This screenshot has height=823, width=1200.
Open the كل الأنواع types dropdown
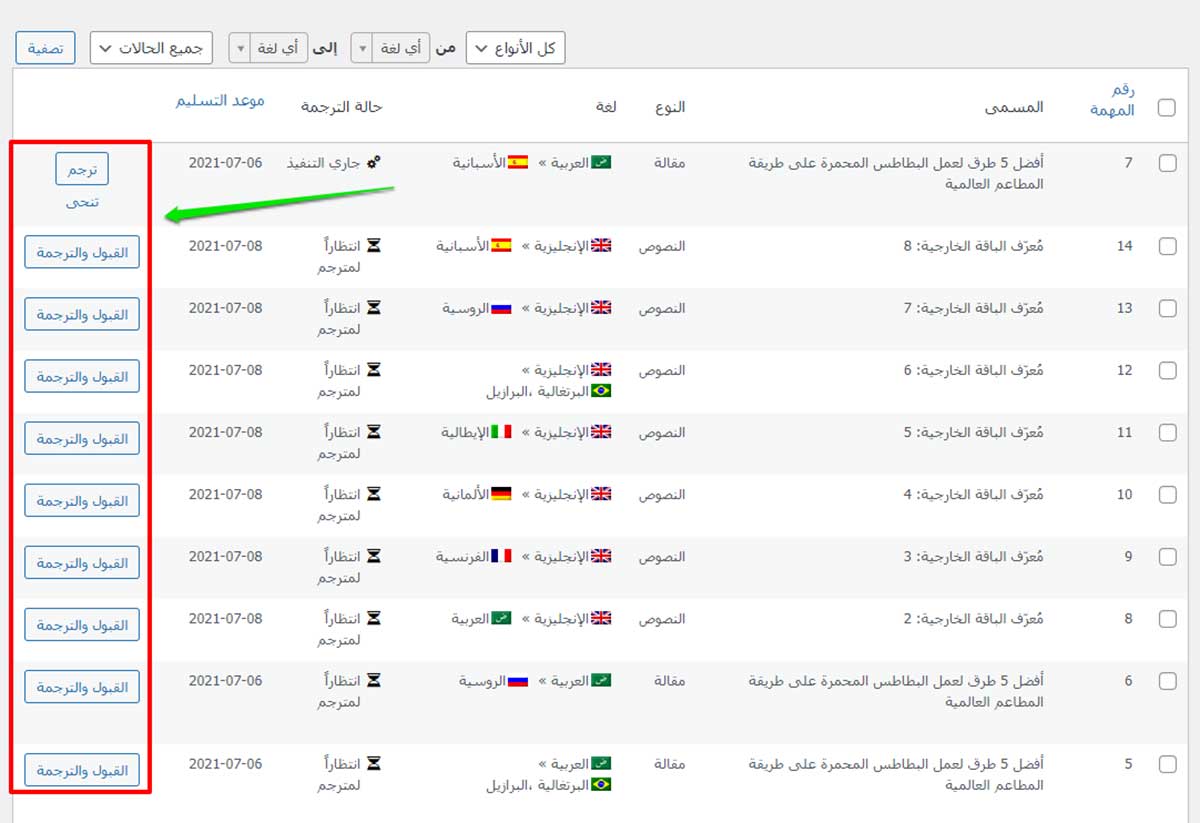(516, 48)
